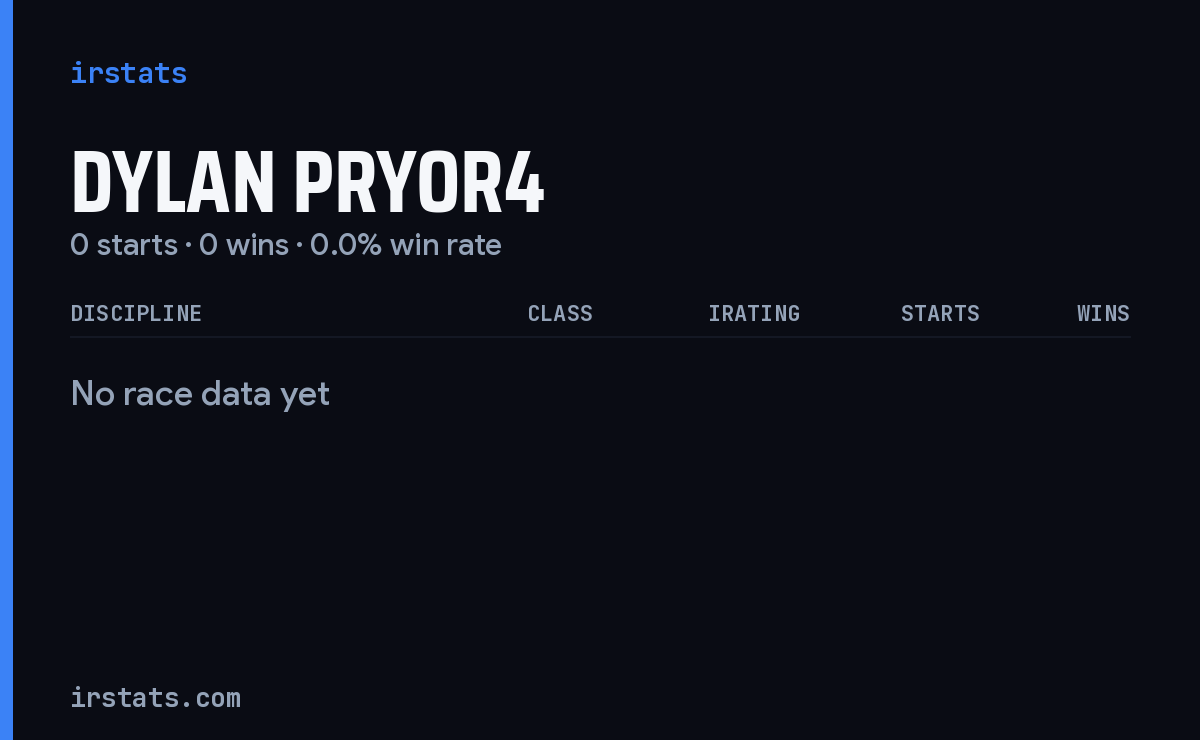
Task: Click the blue vertical accent bar
Action: tap(6, 370)
